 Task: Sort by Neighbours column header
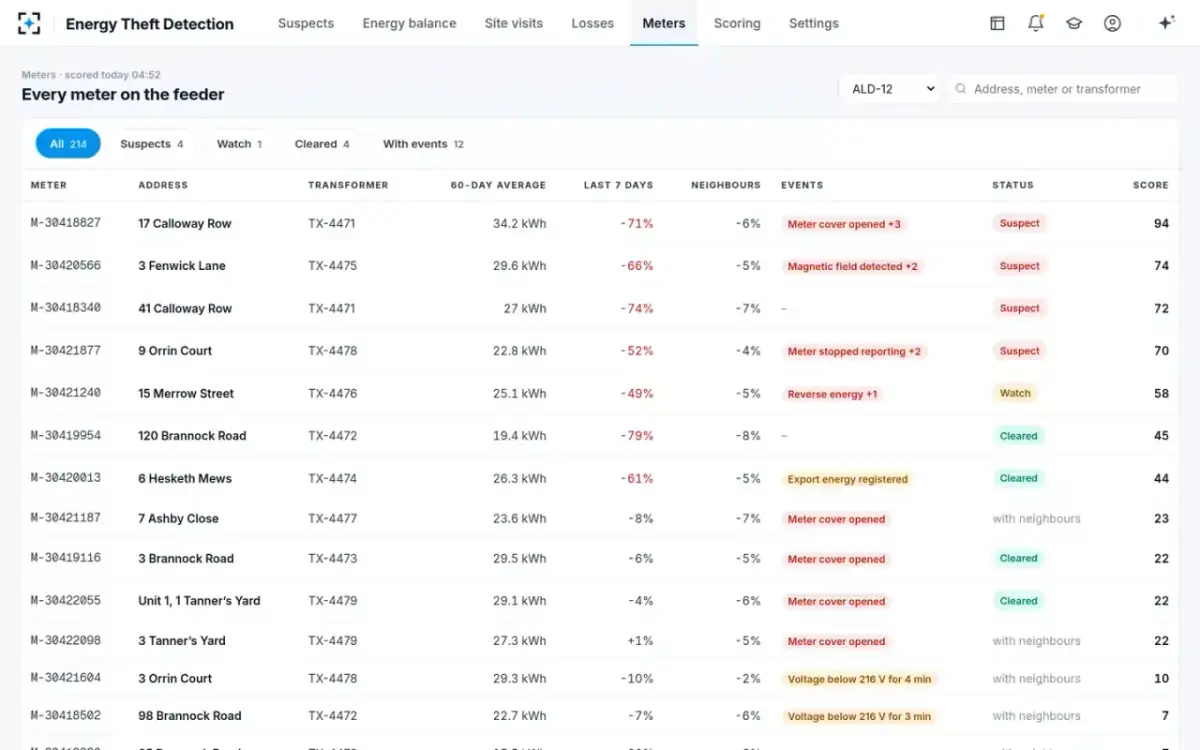tap(726, 185)
